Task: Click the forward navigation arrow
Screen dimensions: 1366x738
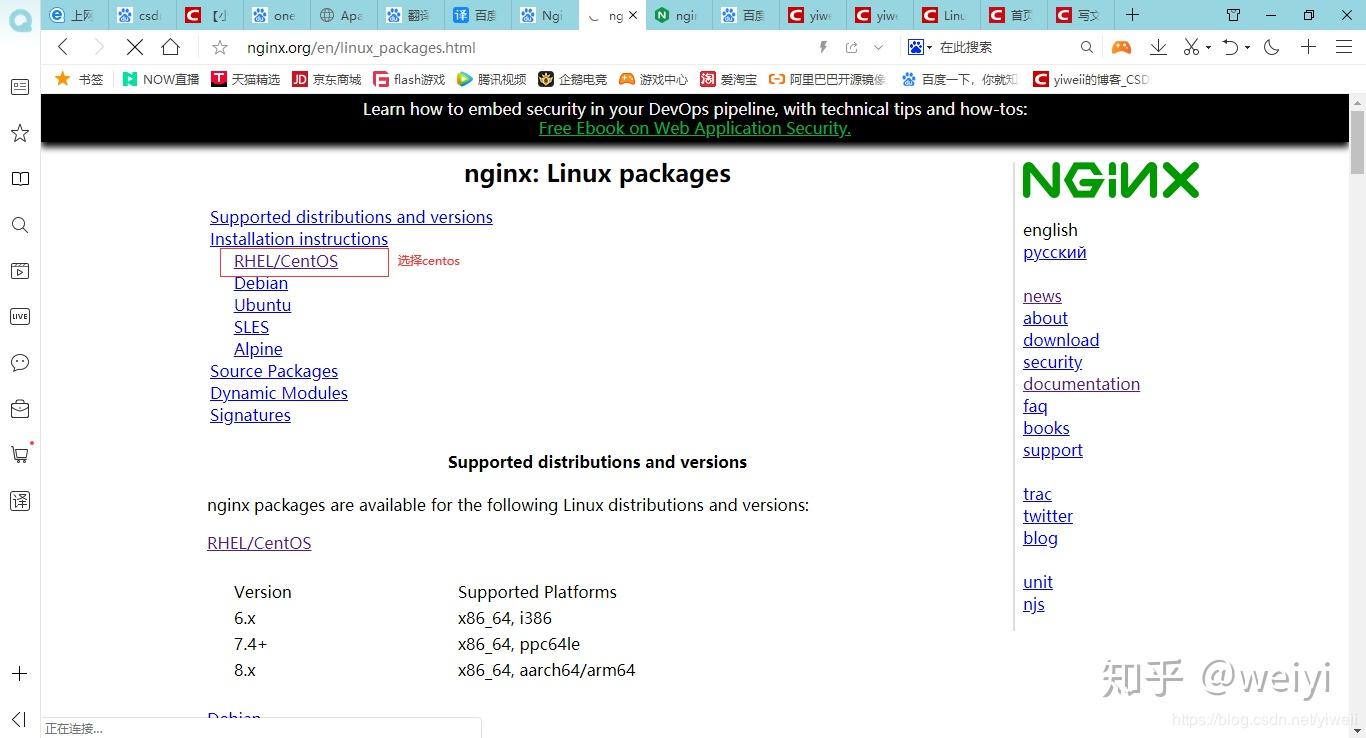Action: click(x=98, y=47)
